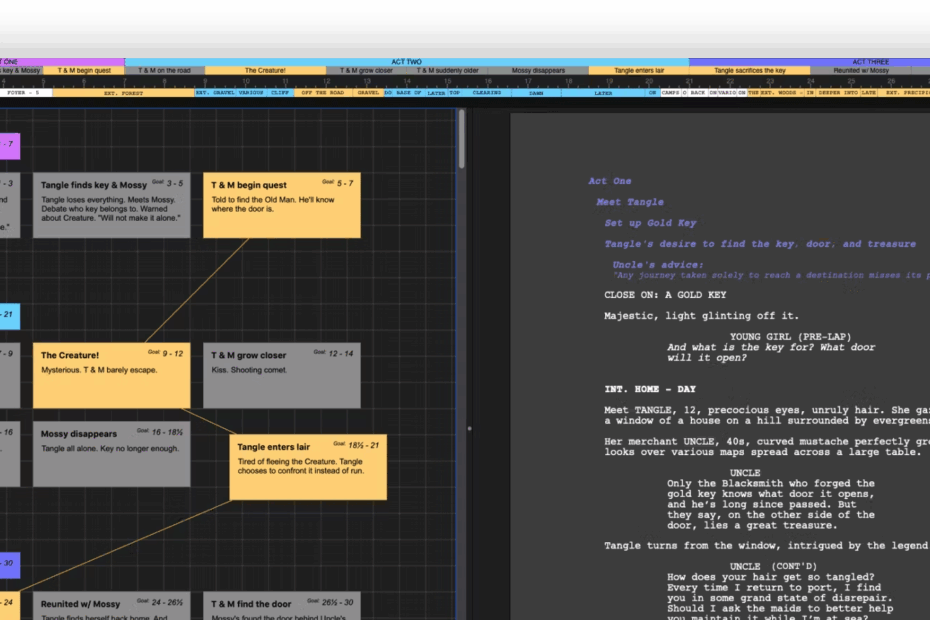Click the gray 'T & M grow closer' card
Screen dimensions: 930x620
[x=281, y=375]
